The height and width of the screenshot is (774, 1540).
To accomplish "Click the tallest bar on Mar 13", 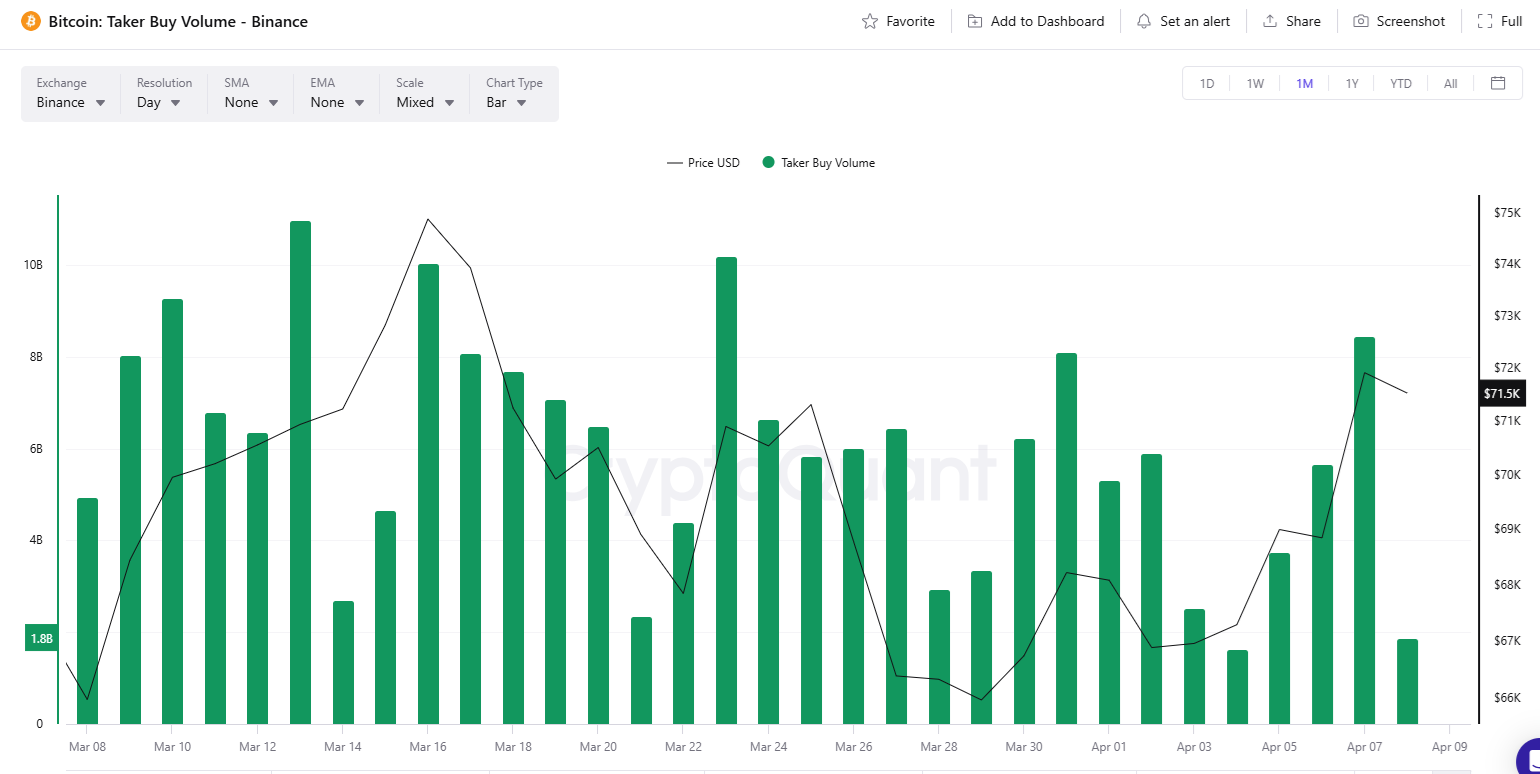I will pos(300,472).
